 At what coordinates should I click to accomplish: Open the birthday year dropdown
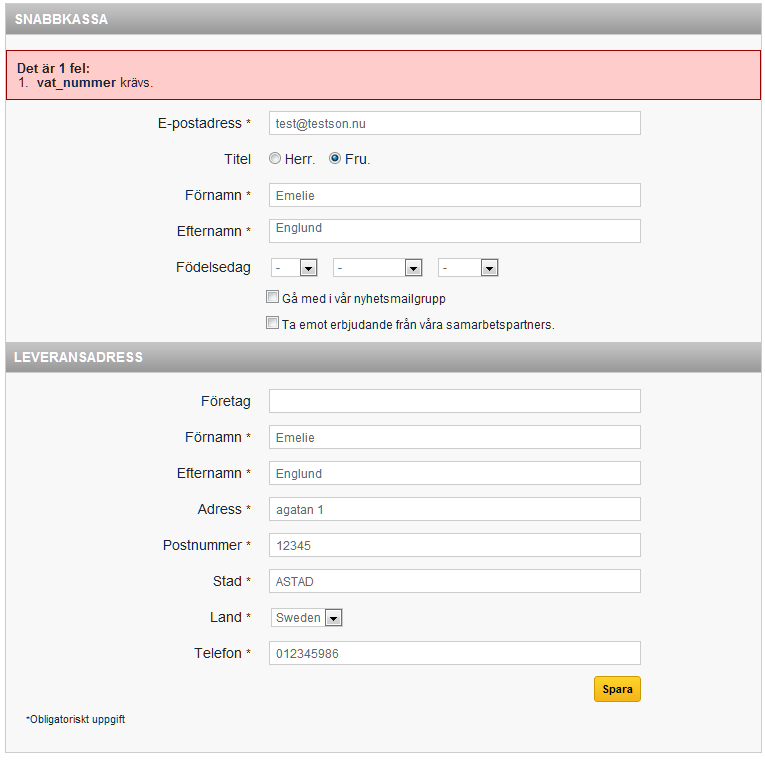tap(468, 268)
